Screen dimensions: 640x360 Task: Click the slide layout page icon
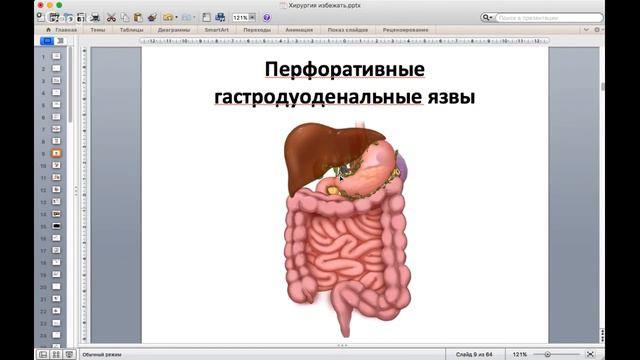coord(207,18)
